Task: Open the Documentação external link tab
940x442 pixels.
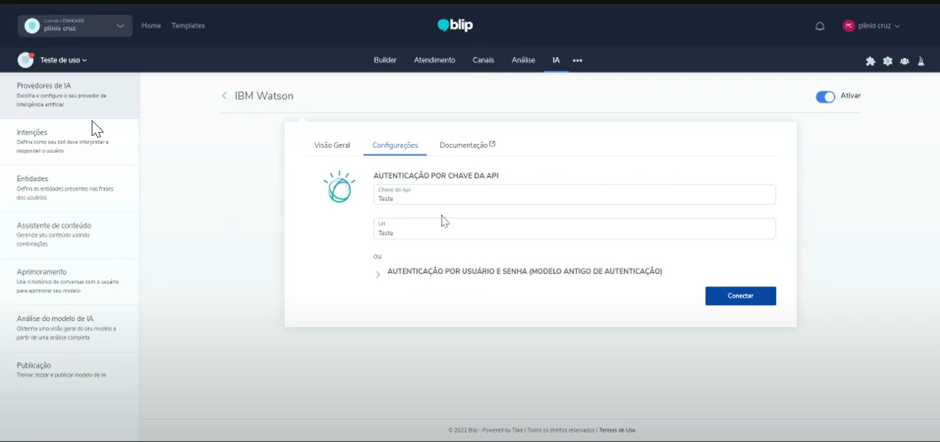Action: 468,145
